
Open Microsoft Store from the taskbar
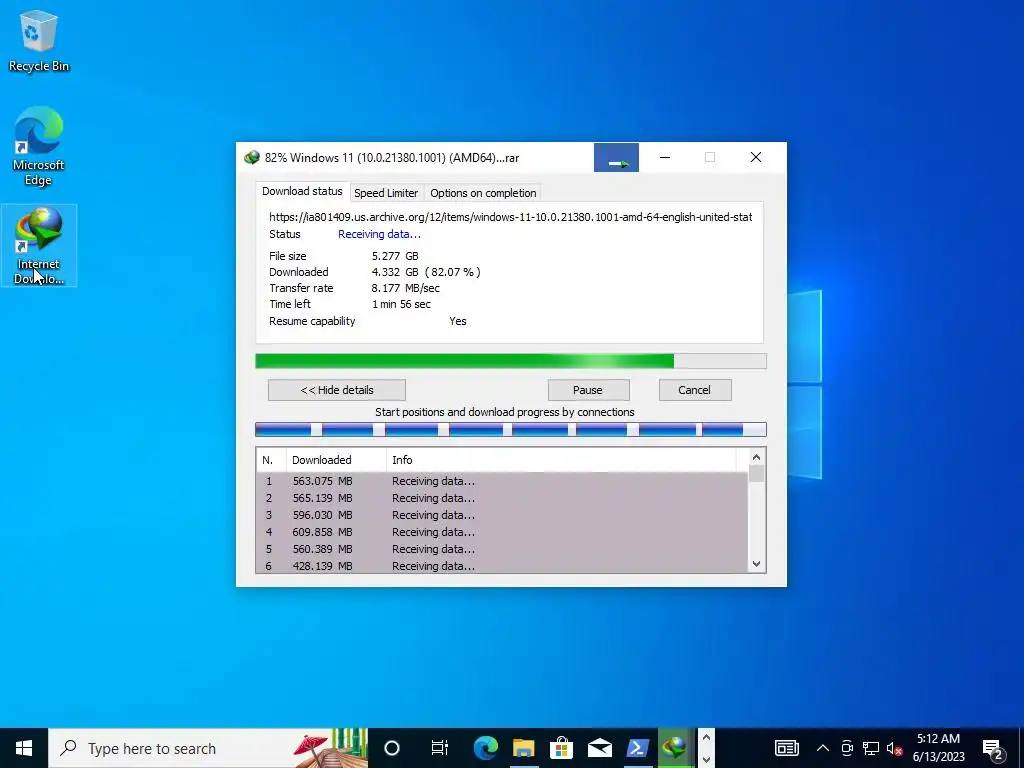(x=561, y=748)
